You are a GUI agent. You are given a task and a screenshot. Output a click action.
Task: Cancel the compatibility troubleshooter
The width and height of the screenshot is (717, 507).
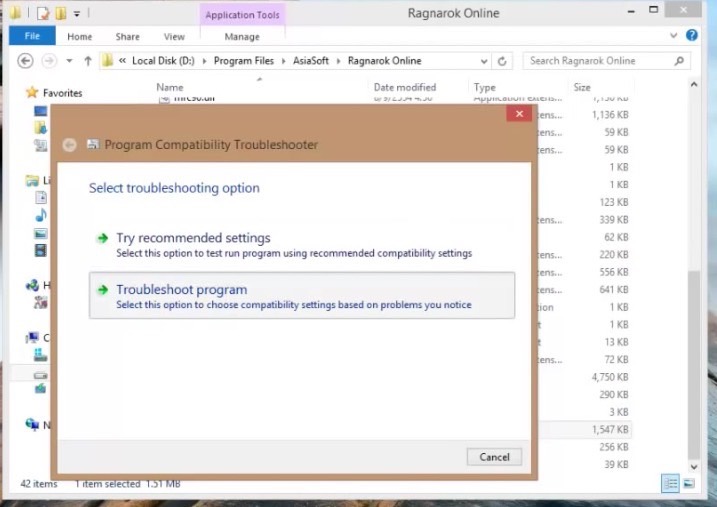click(x=494, y=457)
